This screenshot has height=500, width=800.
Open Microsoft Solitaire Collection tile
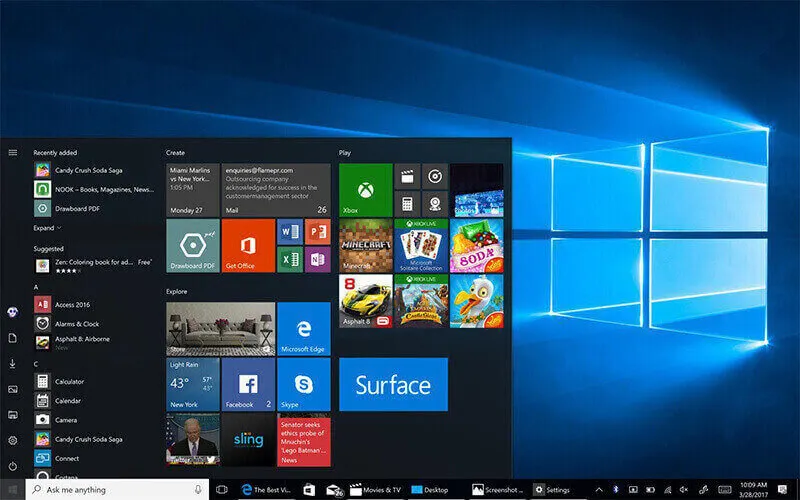tap(421, 245)
